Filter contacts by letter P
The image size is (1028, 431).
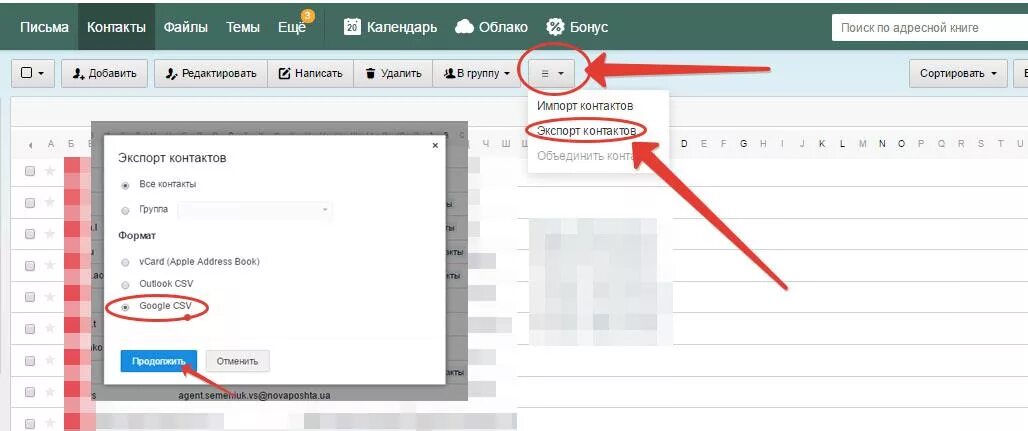click(921, 144)
